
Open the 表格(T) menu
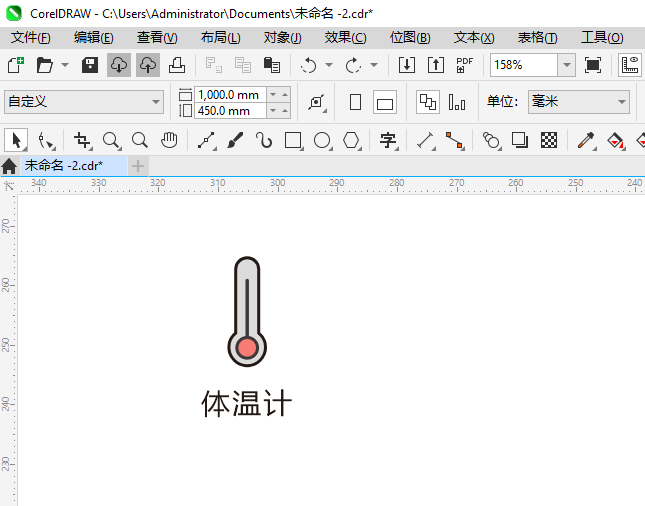coord(538,38)
